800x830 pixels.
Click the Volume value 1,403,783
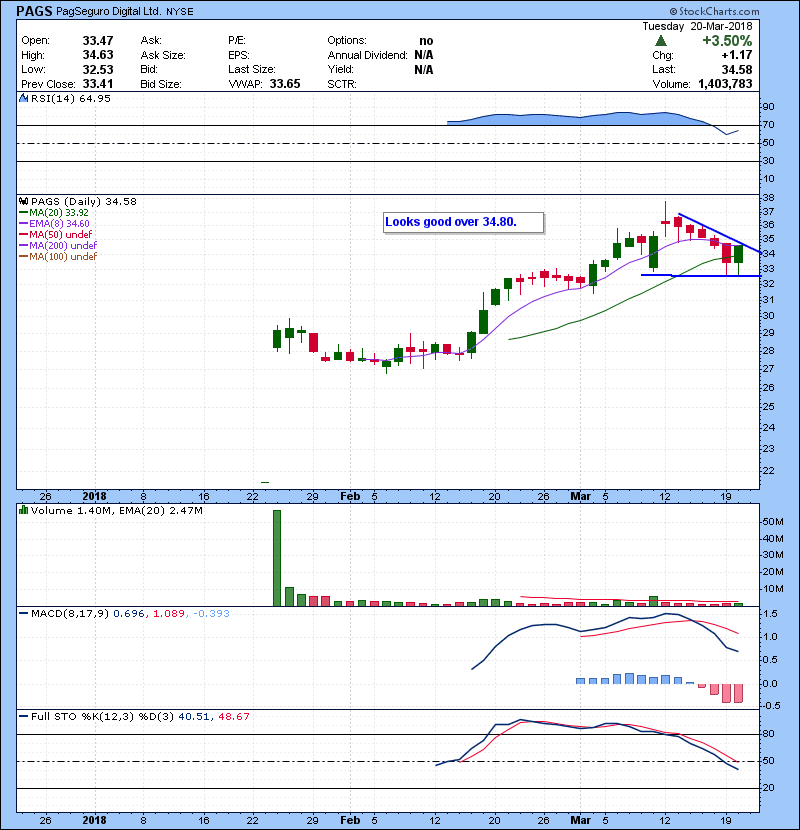[x=725, y=84]
